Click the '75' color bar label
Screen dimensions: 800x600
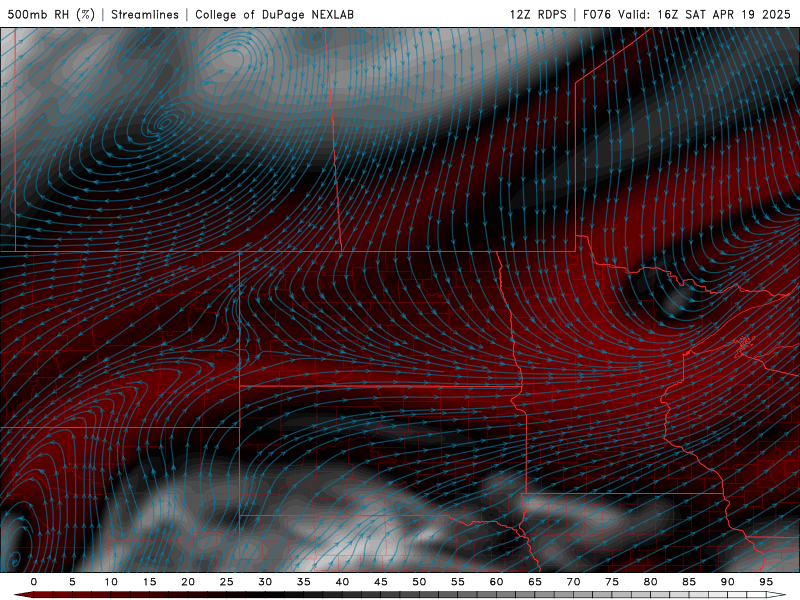tap(612, 582)
